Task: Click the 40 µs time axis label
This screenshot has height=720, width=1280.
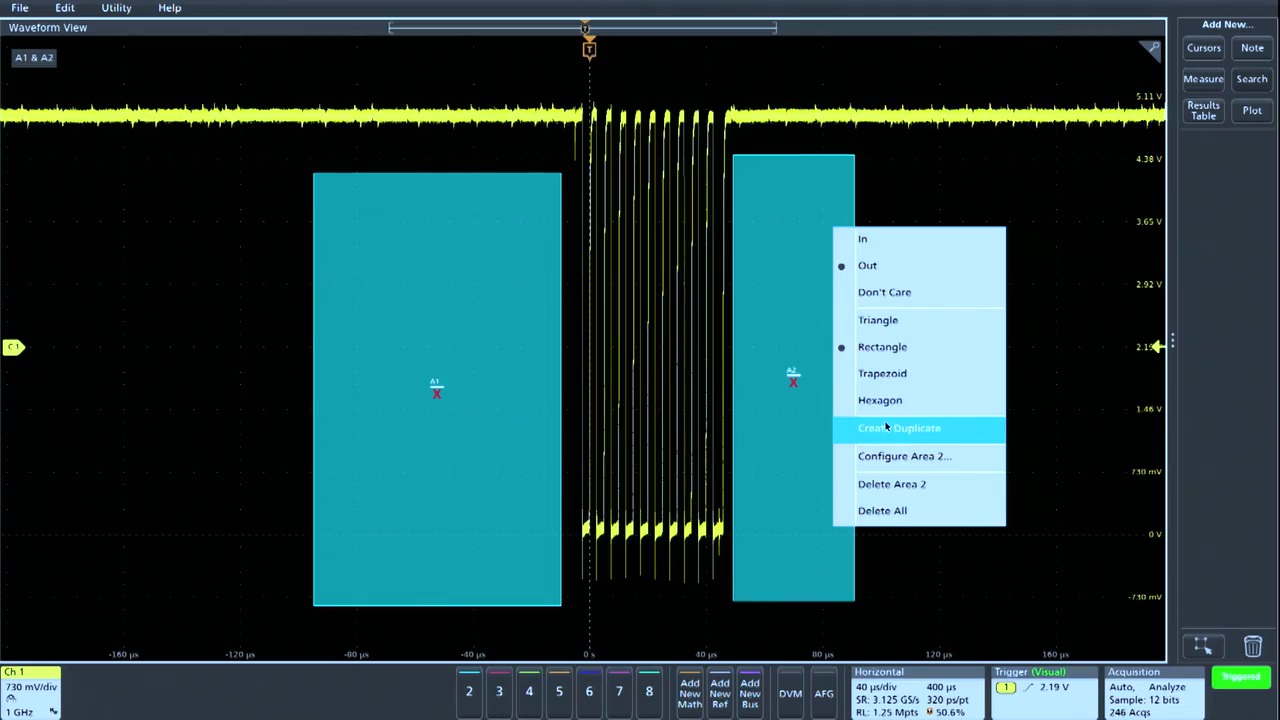Action: (x=706, y=655)
